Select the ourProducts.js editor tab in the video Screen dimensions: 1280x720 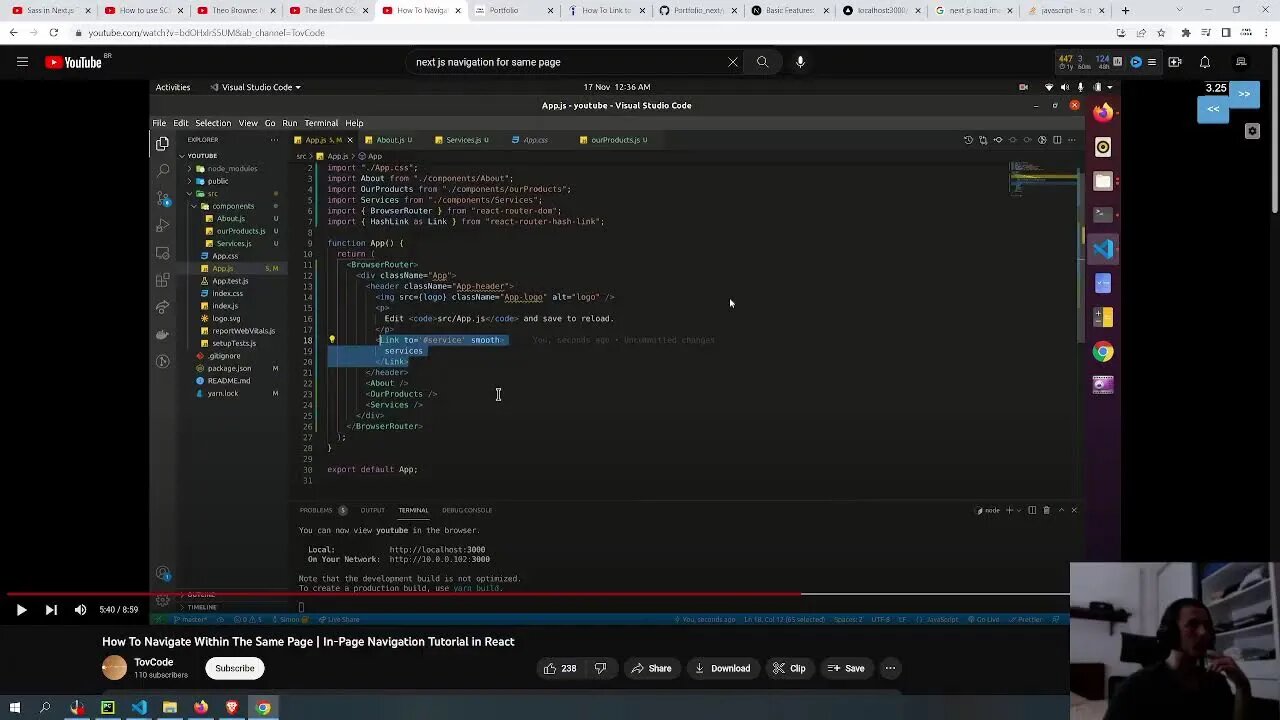pos(615,140)
